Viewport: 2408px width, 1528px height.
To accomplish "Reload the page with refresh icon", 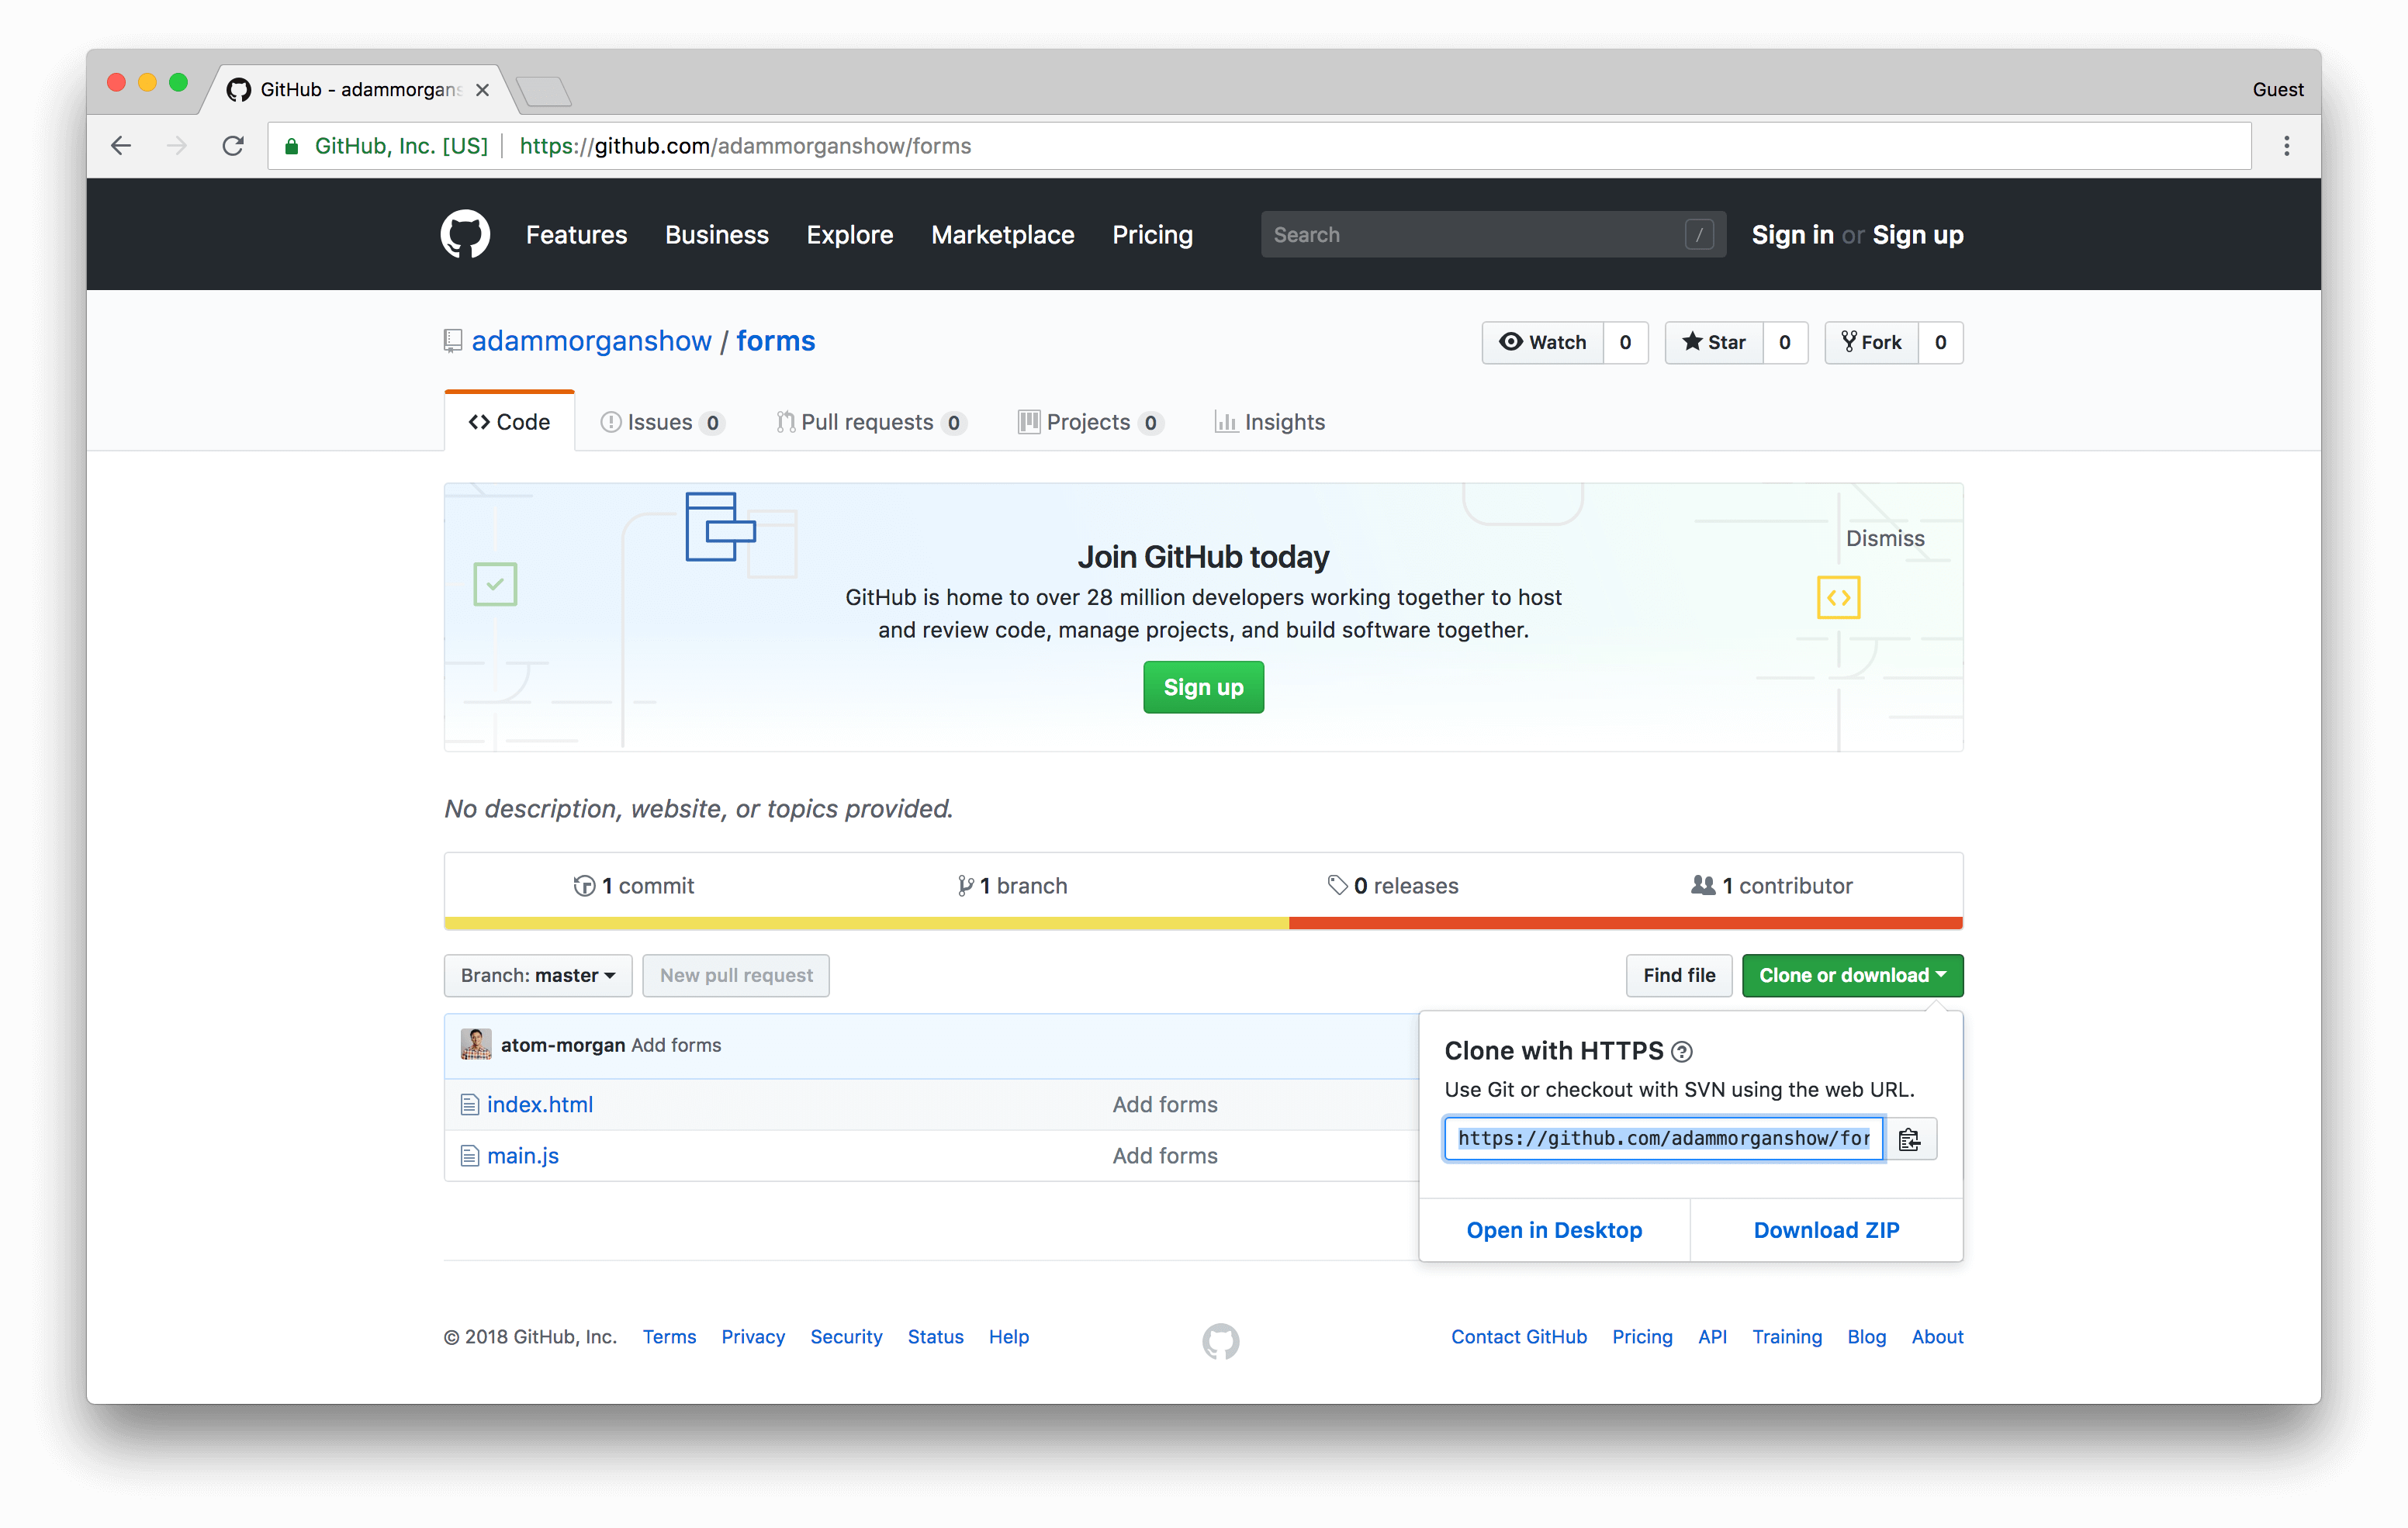I will (x=233, y=146).
